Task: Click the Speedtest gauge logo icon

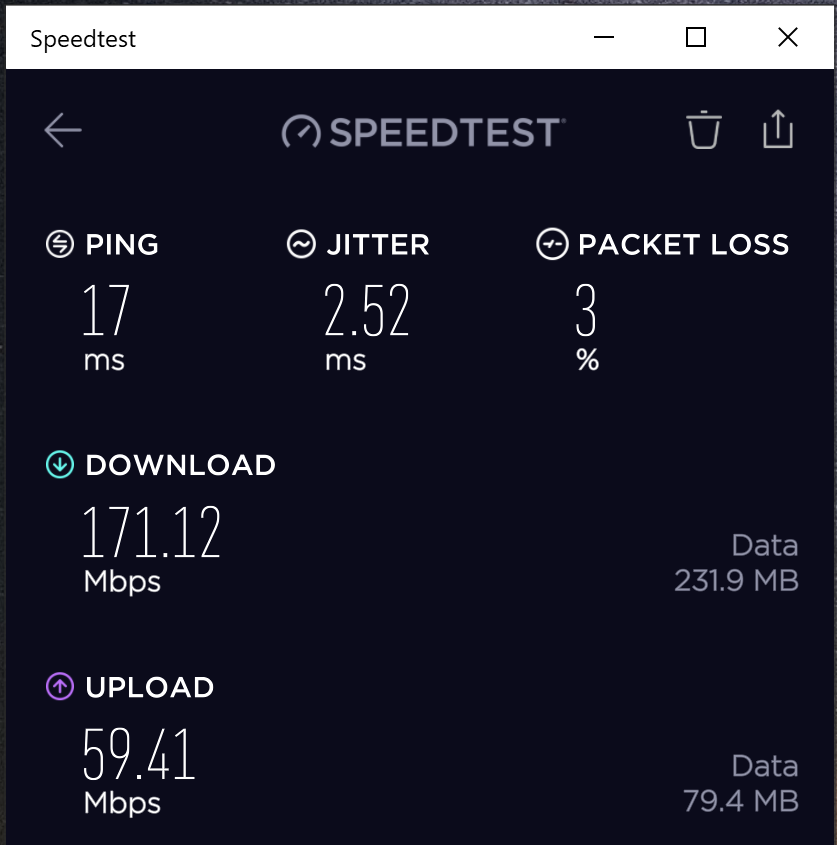Action: [x=301, y=132]
